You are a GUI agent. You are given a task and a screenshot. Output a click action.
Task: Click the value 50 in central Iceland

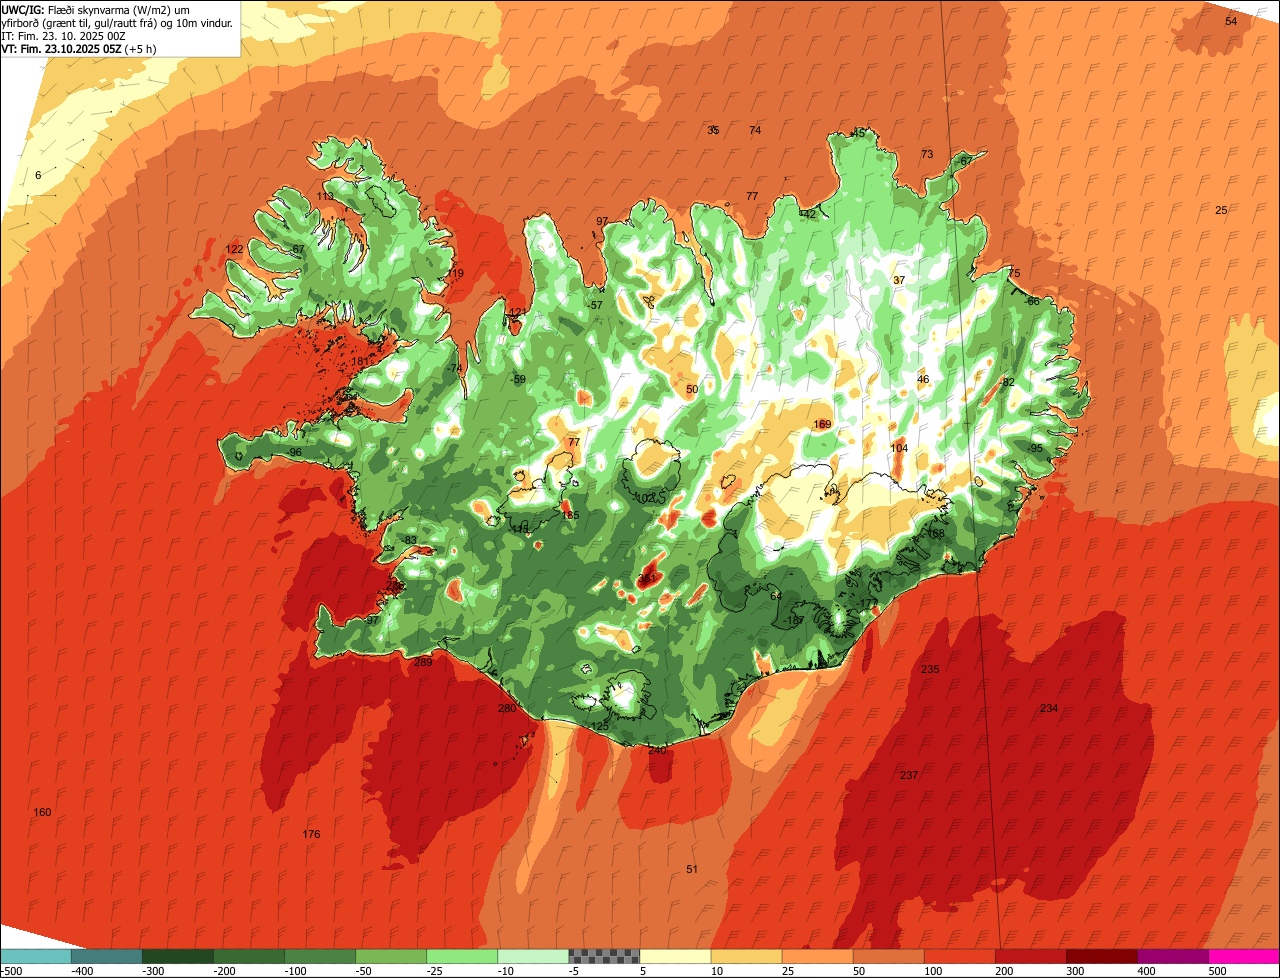pos(692,389)
